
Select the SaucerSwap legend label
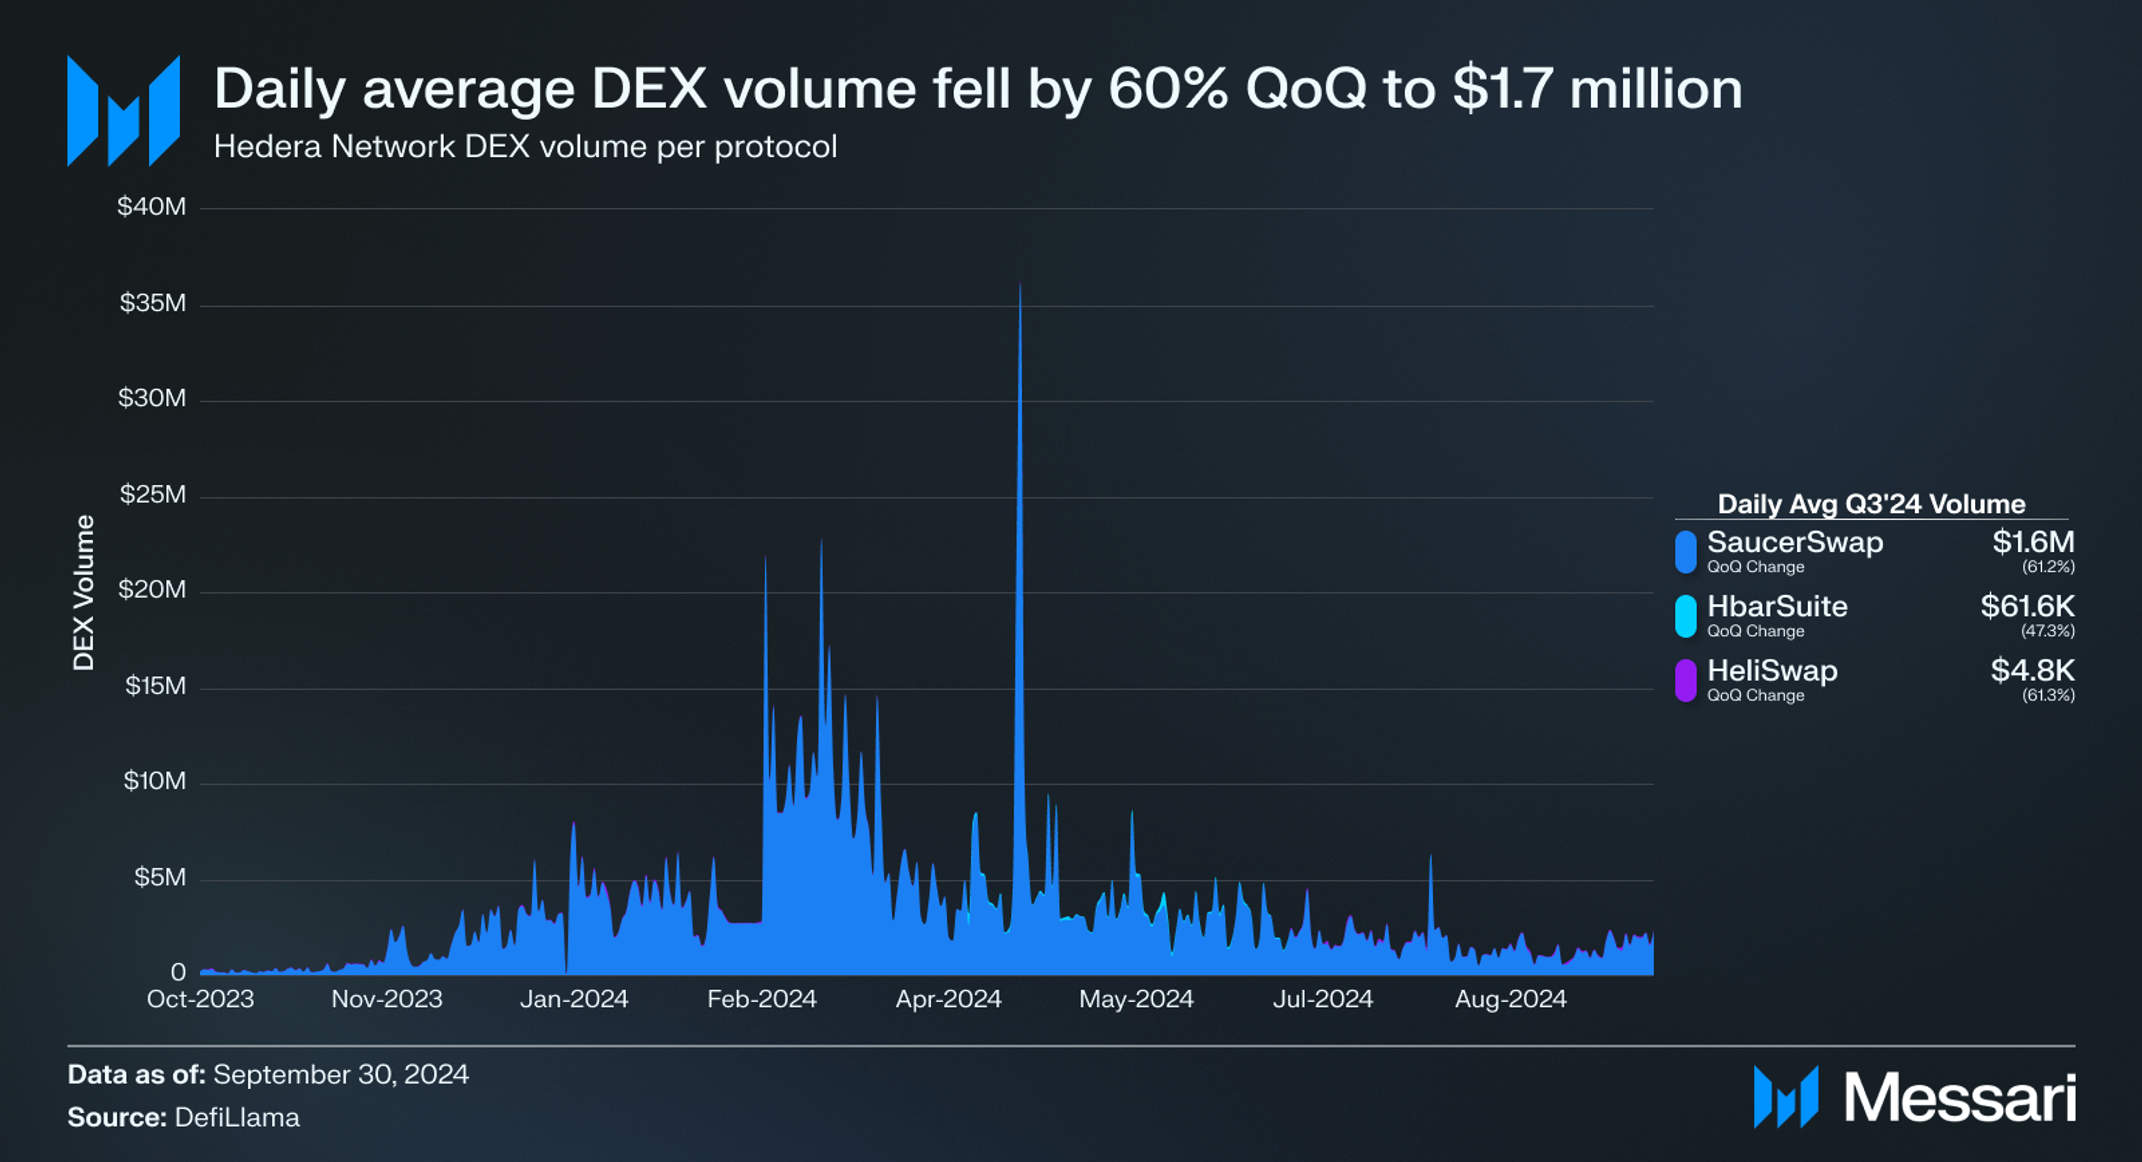pyautogui.click(x=1794, y=543)
